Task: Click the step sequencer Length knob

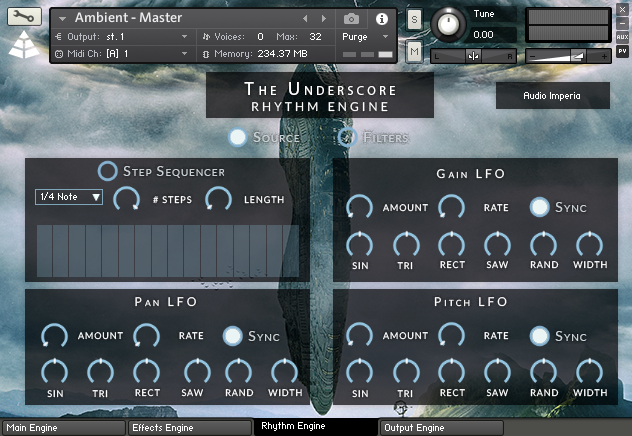Action: coord(218,199)
